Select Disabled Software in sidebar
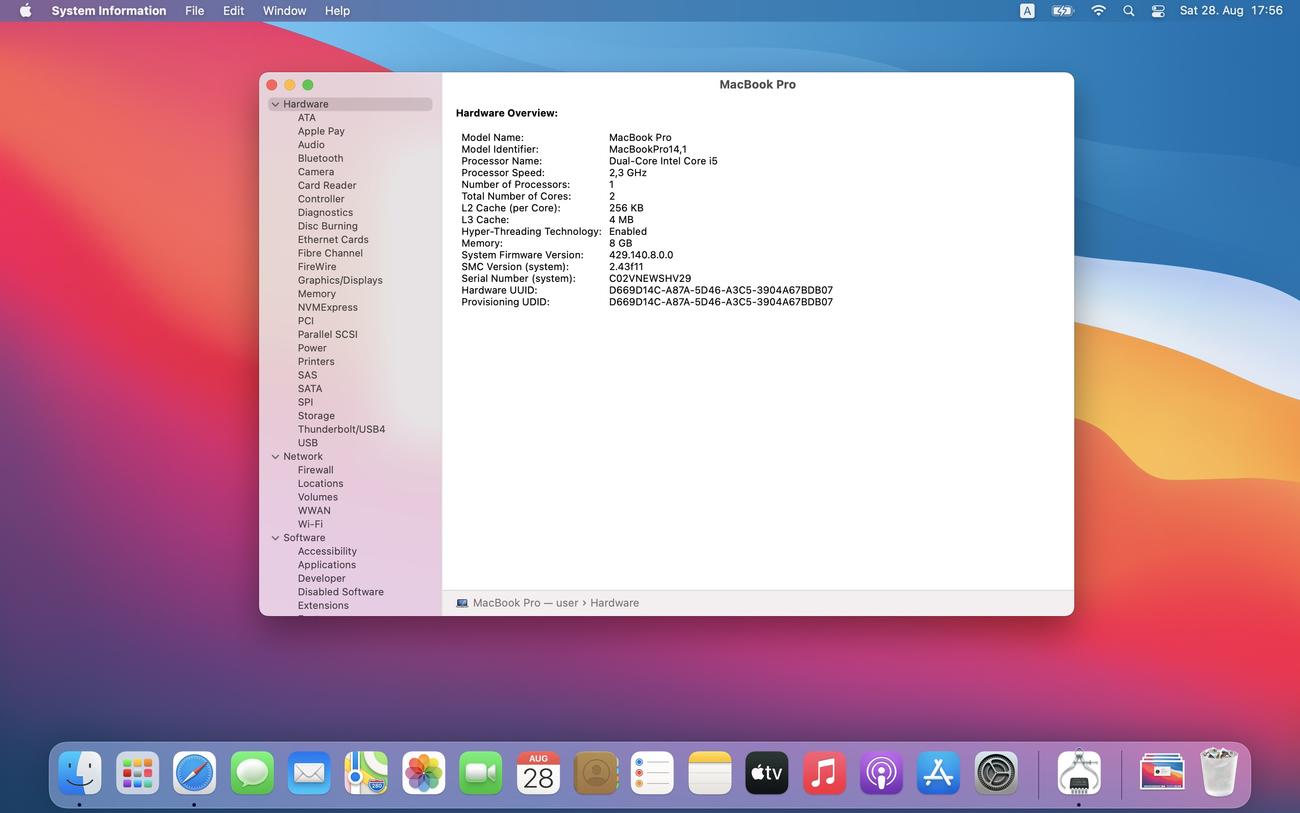The width and height of the screenshot is (1300, 813). 341,592
